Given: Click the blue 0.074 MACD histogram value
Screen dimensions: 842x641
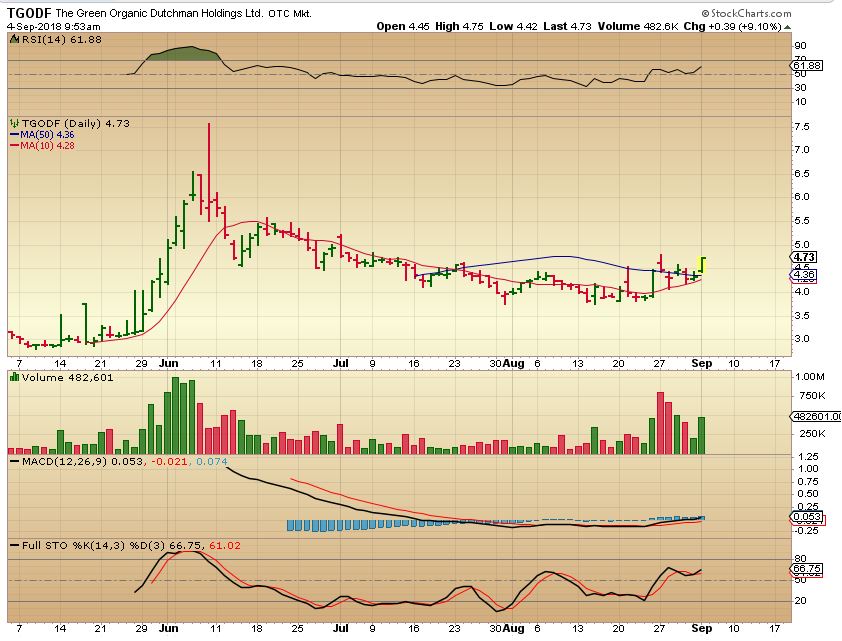Looking at the screenshot, I should tap(212, 462).
